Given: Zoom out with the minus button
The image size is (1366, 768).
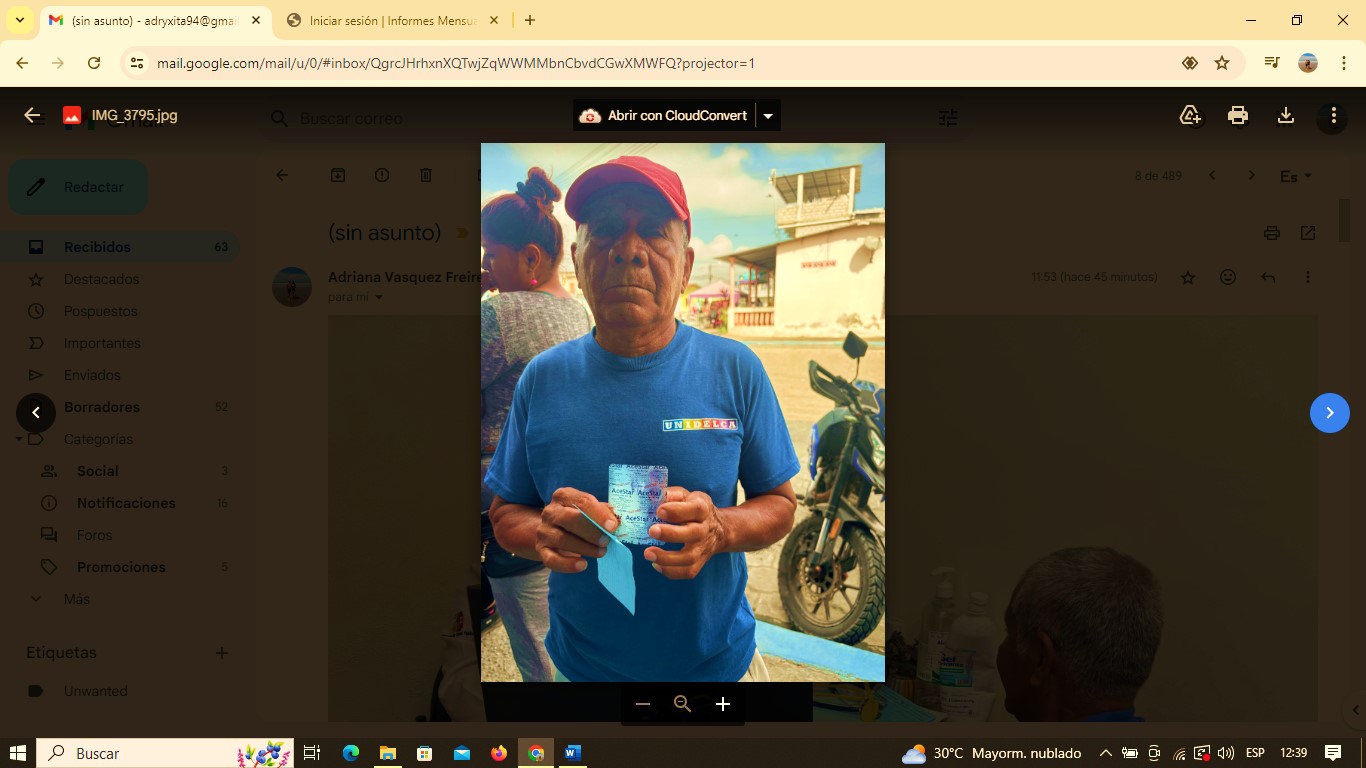Looking at the screenshot, I should pyautogui.click(x=643, y=704).
